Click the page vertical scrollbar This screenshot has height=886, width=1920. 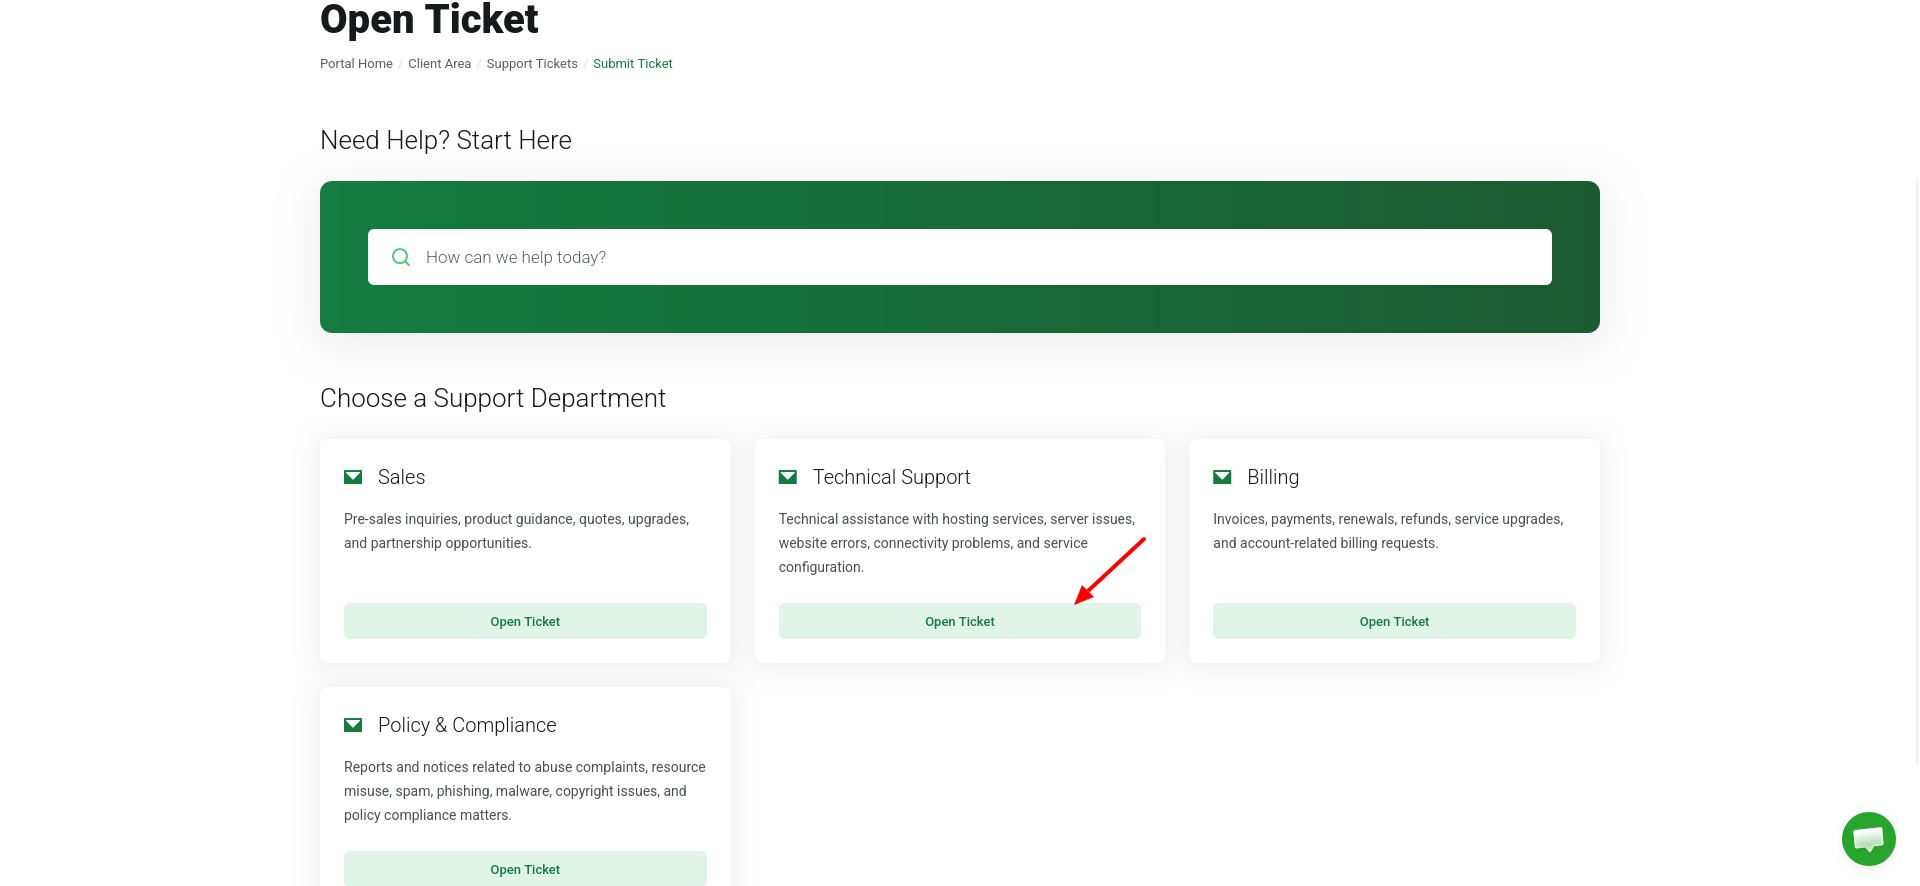pyautogui.click(x=1916, y=470)
